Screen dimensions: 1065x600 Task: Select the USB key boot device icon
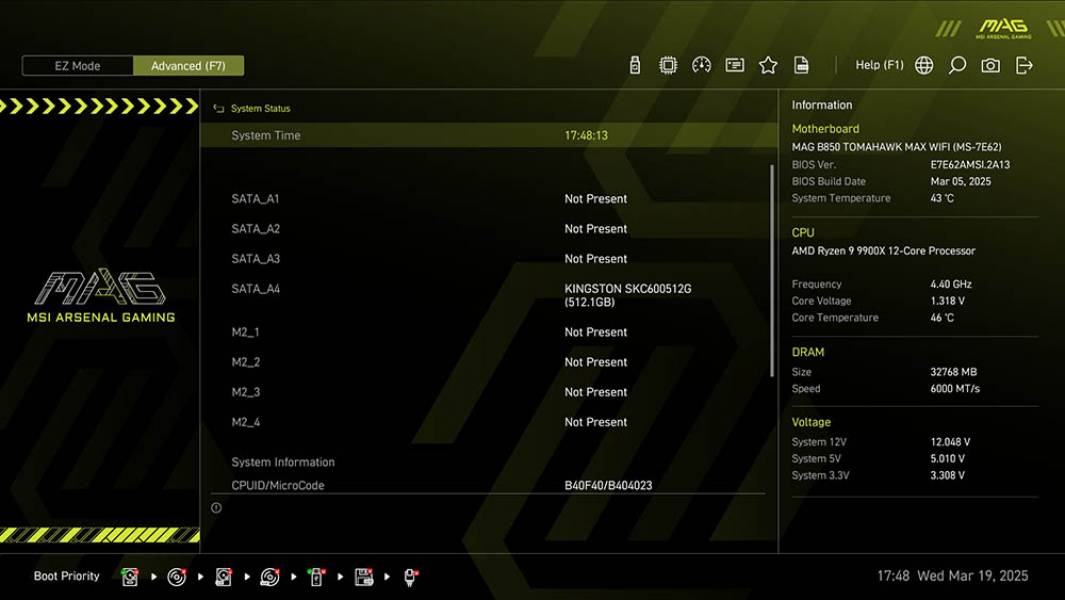coord(316,577)
